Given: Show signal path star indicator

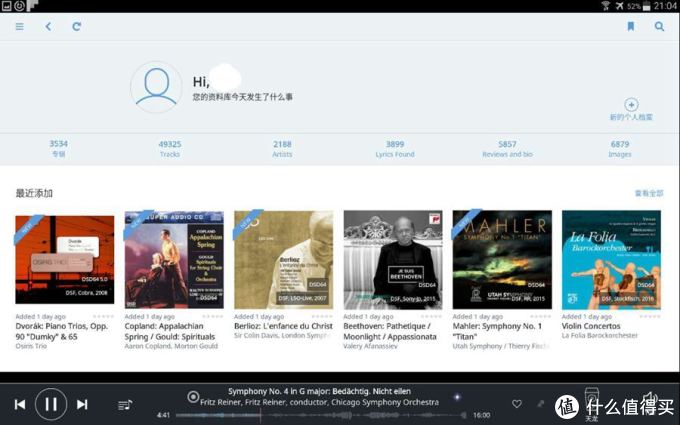Looking at the screenshot, I should pyautogui.click(x=457, y=396).
